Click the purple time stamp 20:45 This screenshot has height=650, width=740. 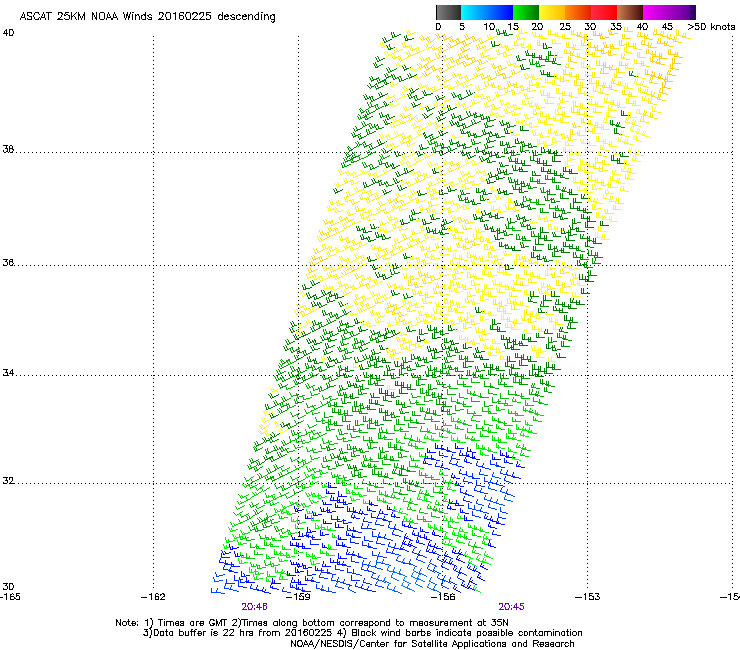tap(512, 607)
